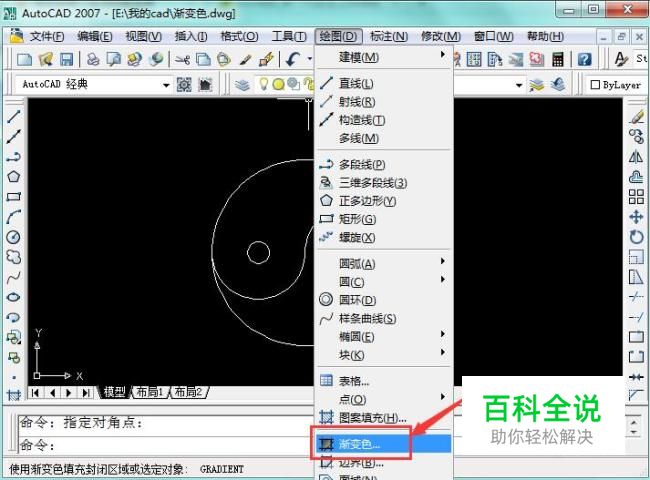Open the 格式(O) menu
This screenshot has width=650, height=480.
[239, 37]
